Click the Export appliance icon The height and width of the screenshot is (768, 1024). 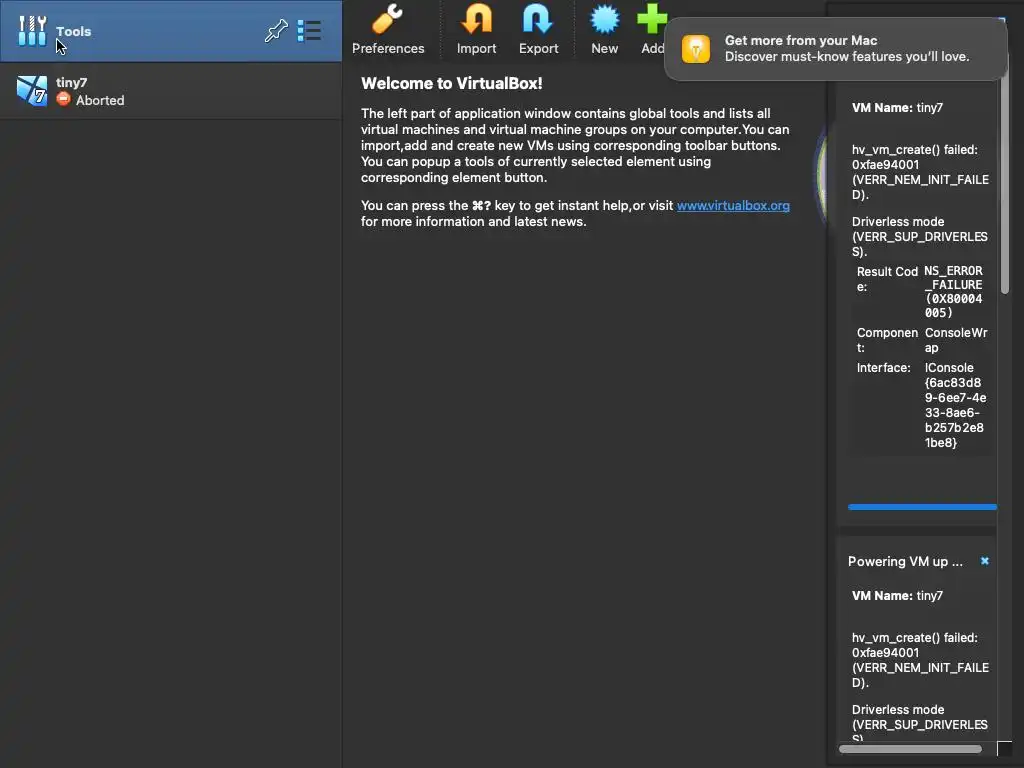coord(538,19)
